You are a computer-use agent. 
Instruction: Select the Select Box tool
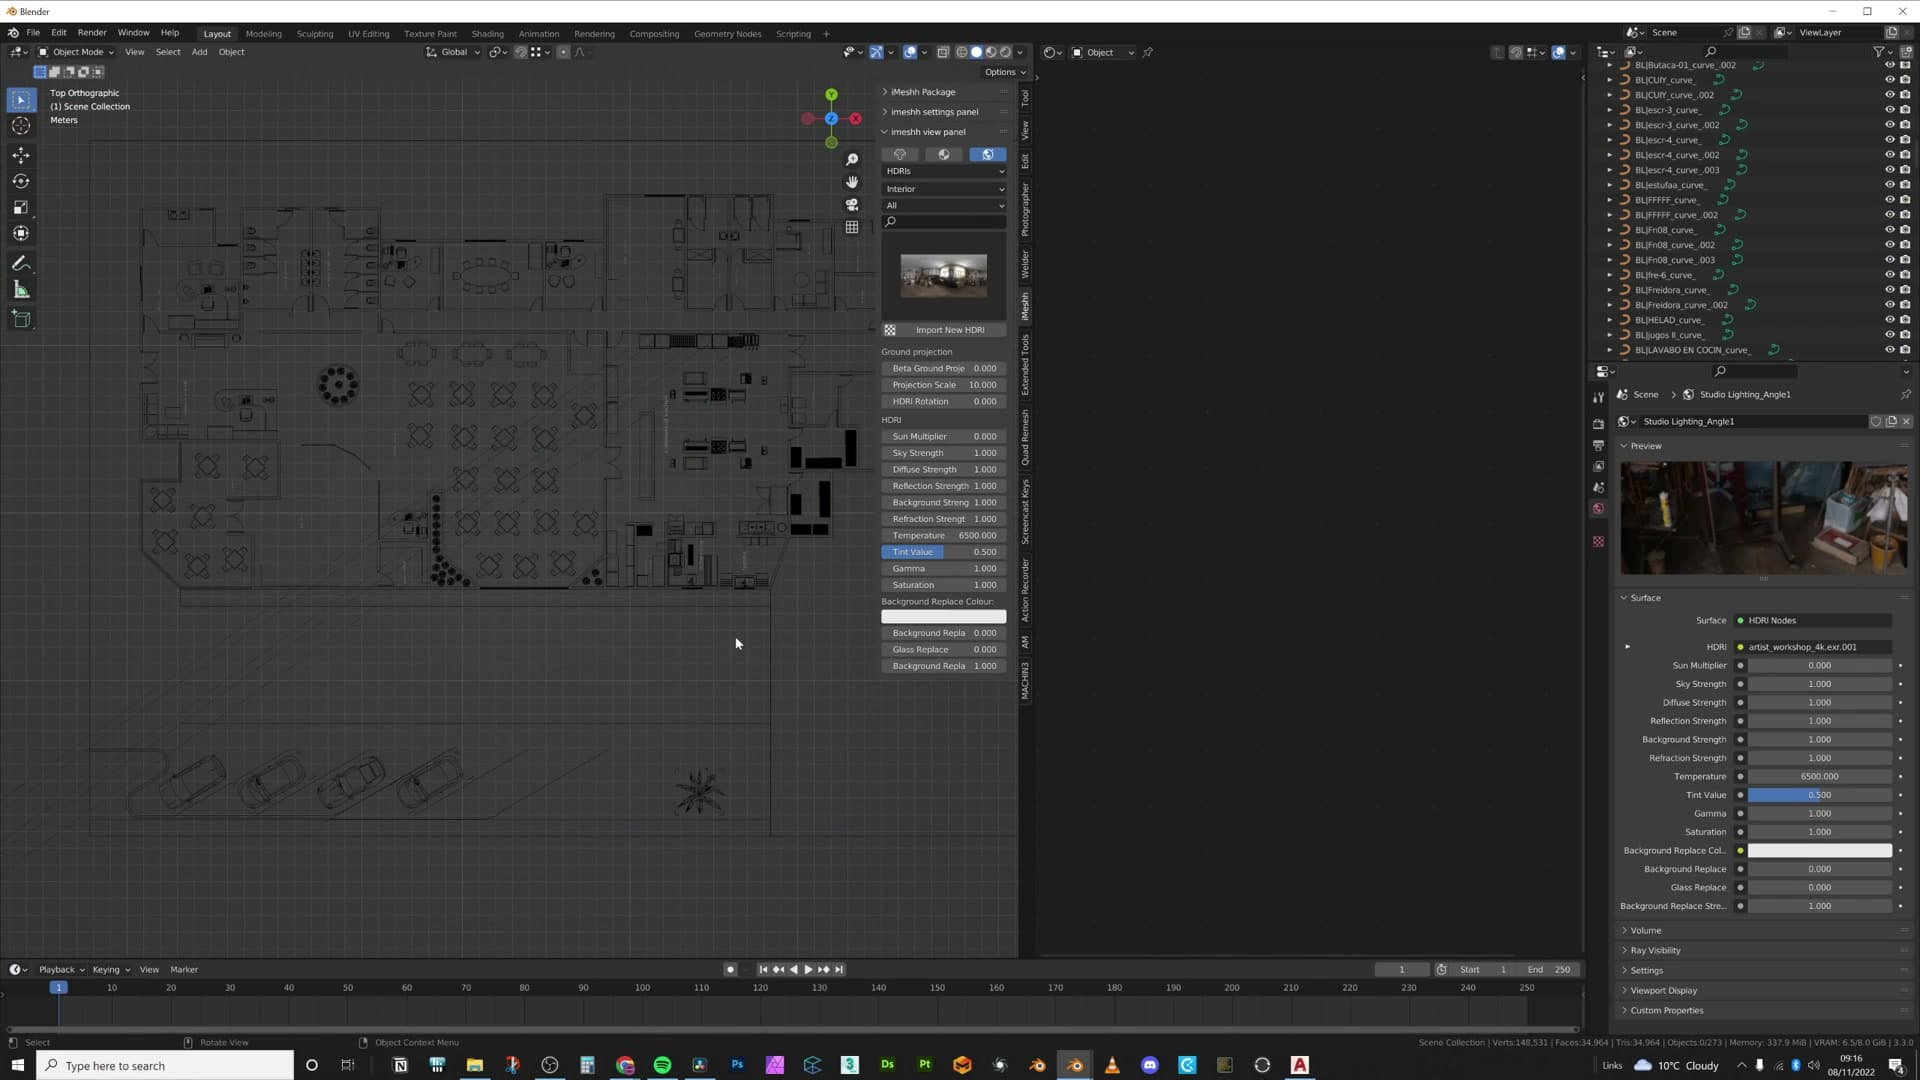pyautogui.click(x=21, y=100)
